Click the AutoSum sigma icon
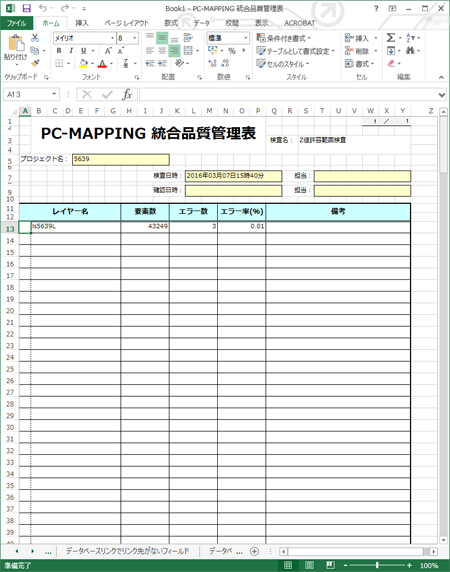The height and width of the screenshot is (572, 450). 391,38
